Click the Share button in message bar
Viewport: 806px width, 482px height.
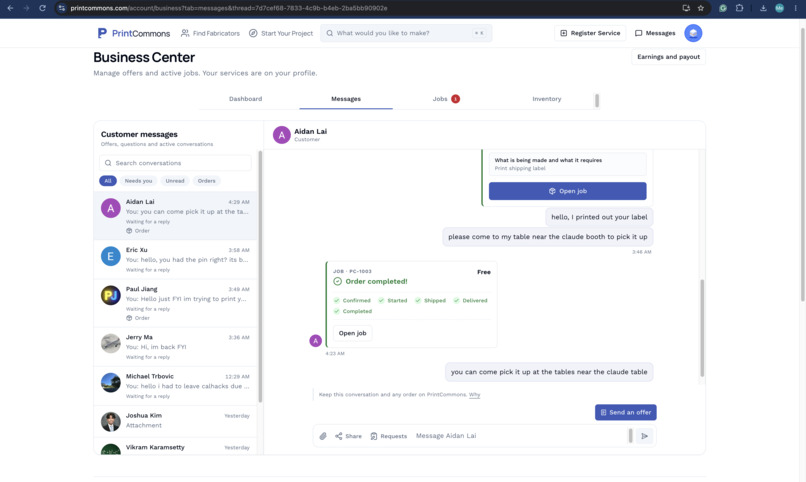tap(349, 436)
